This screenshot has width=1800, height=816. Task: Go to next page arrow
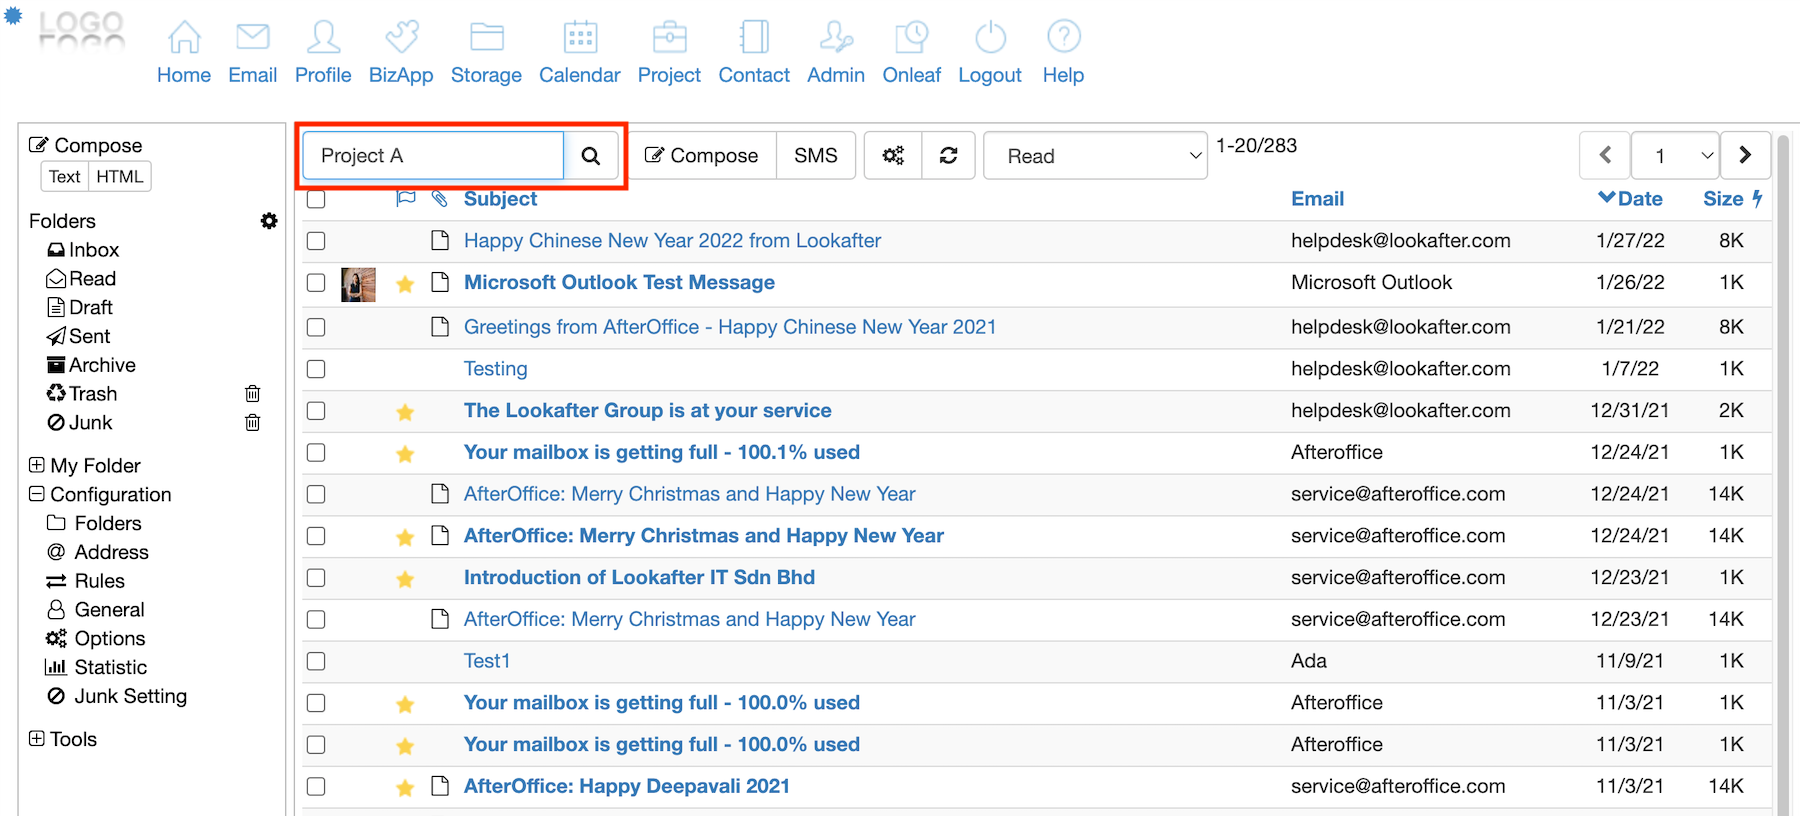pos(1745,156)
